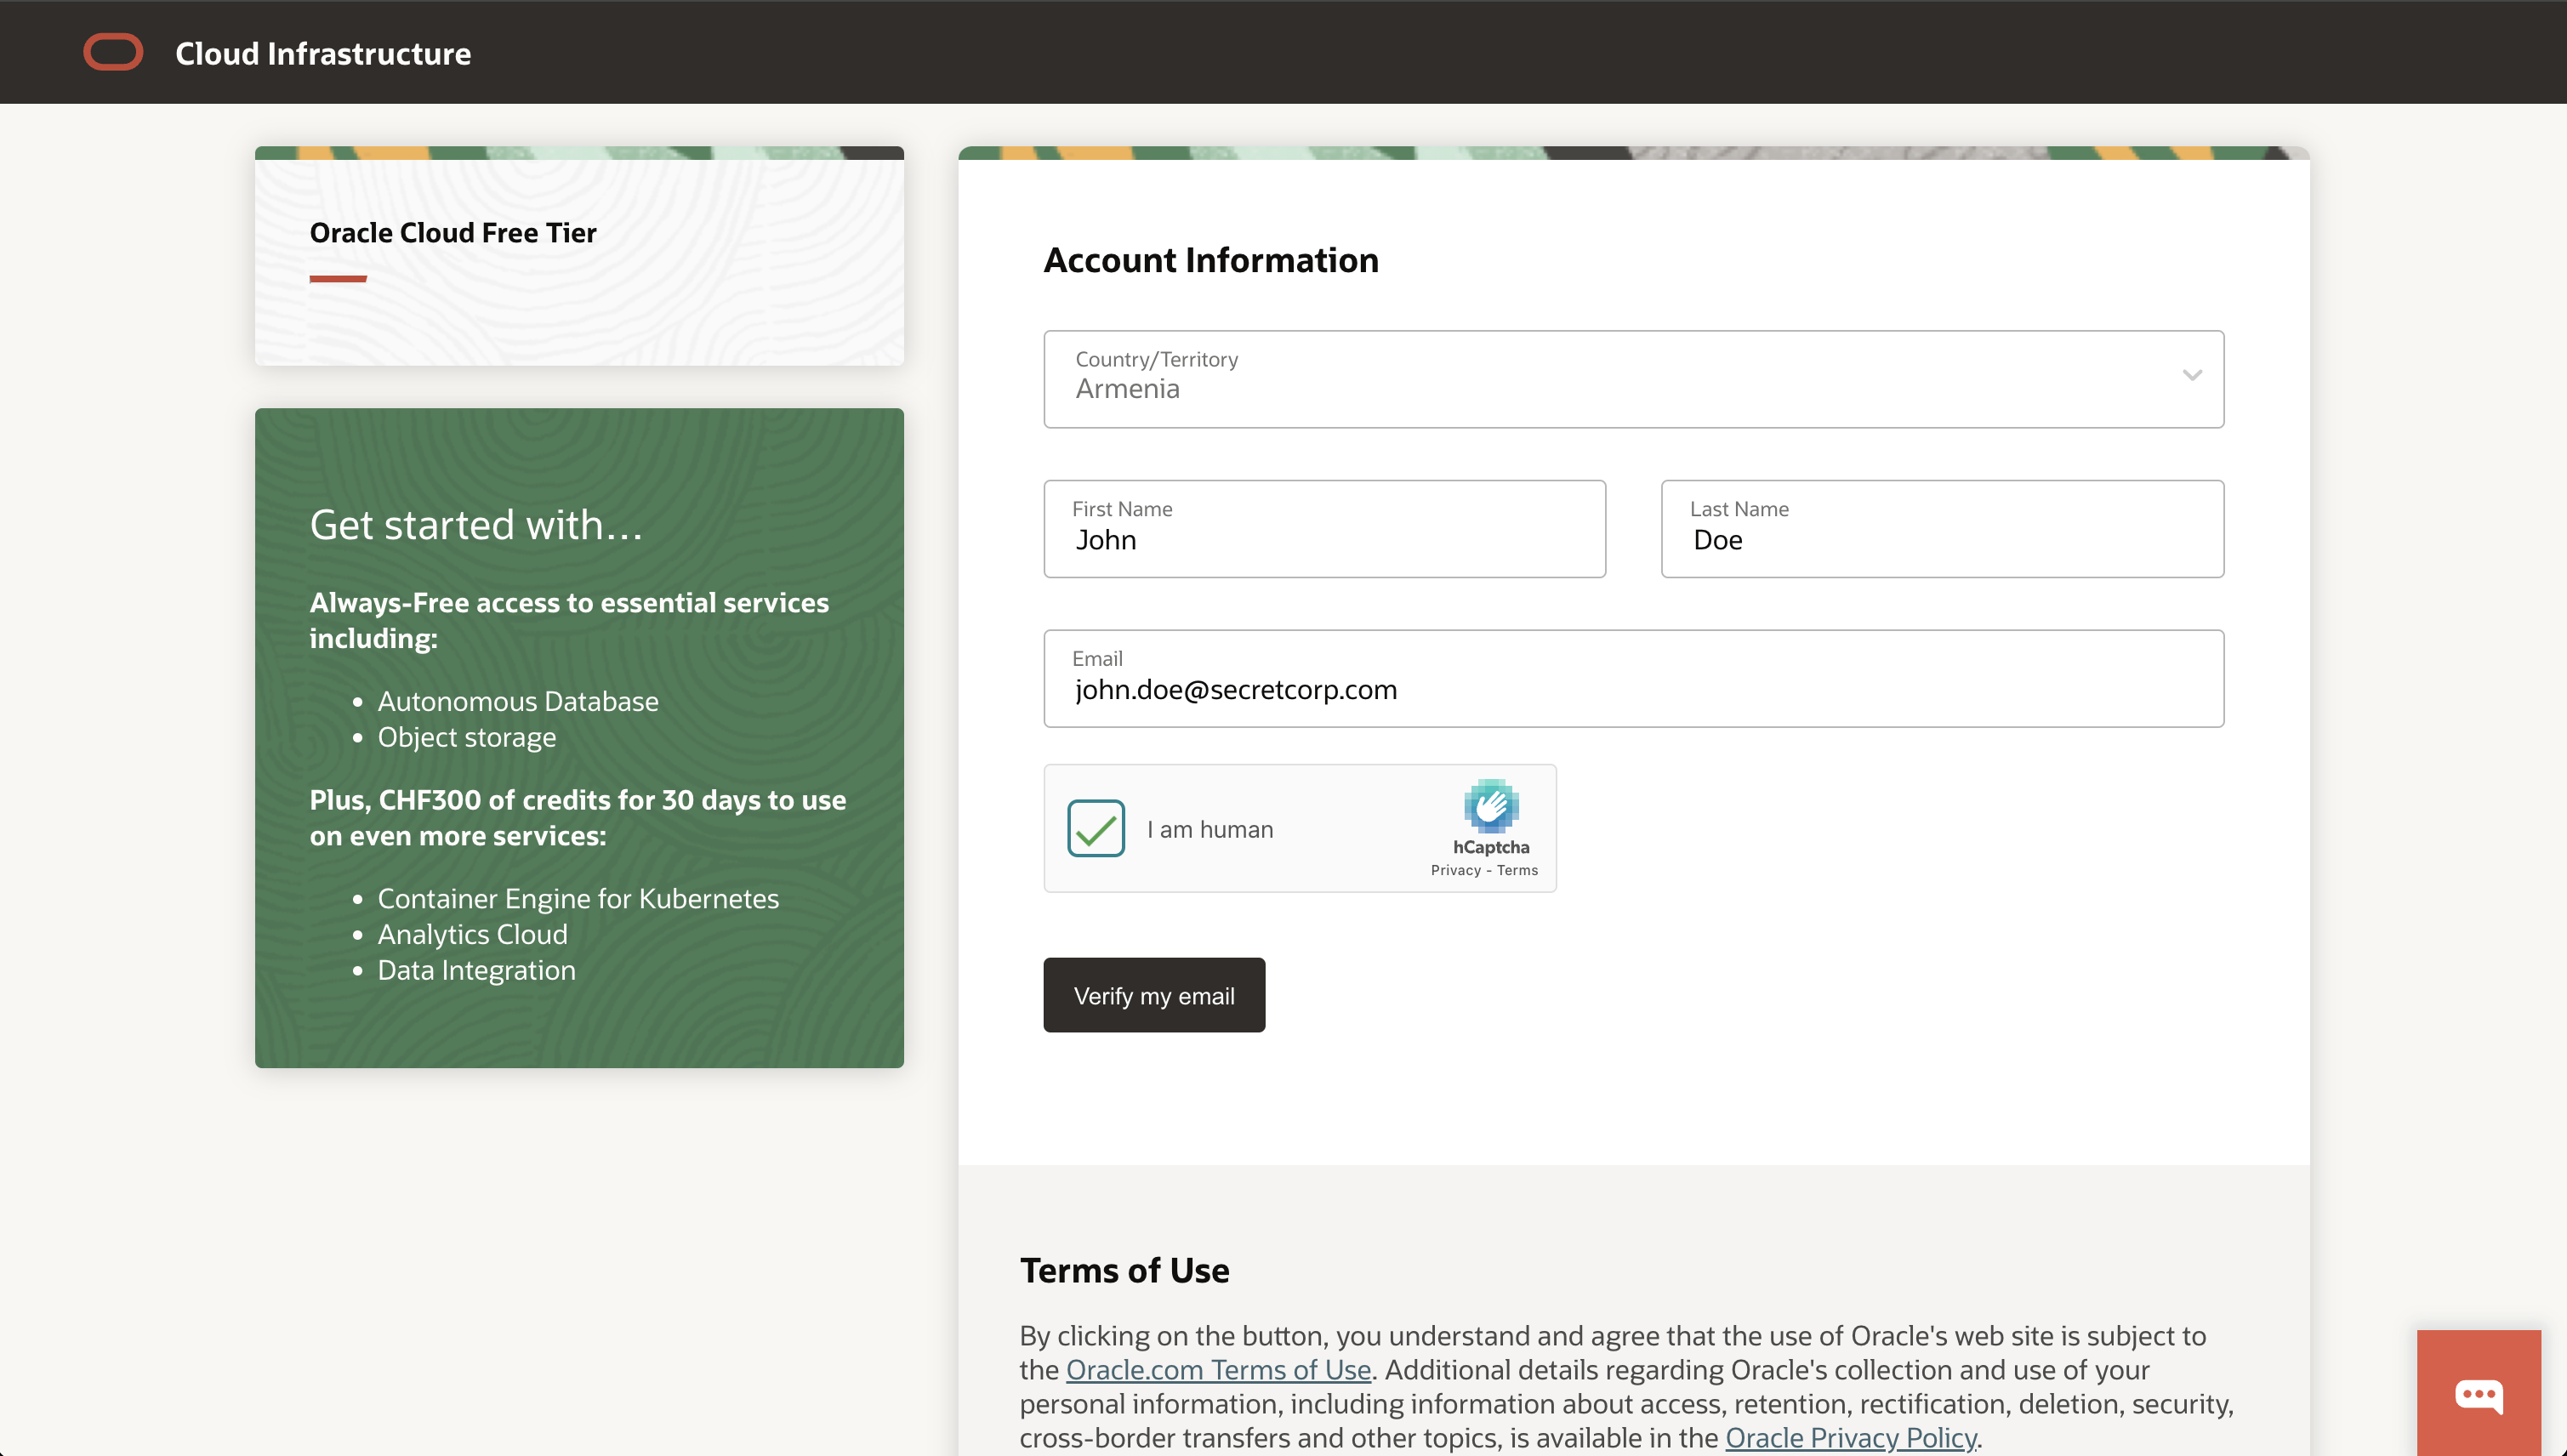2567x1456 pixels.
Task: Open the hCaptcha Terms link
Action: 1517,870
